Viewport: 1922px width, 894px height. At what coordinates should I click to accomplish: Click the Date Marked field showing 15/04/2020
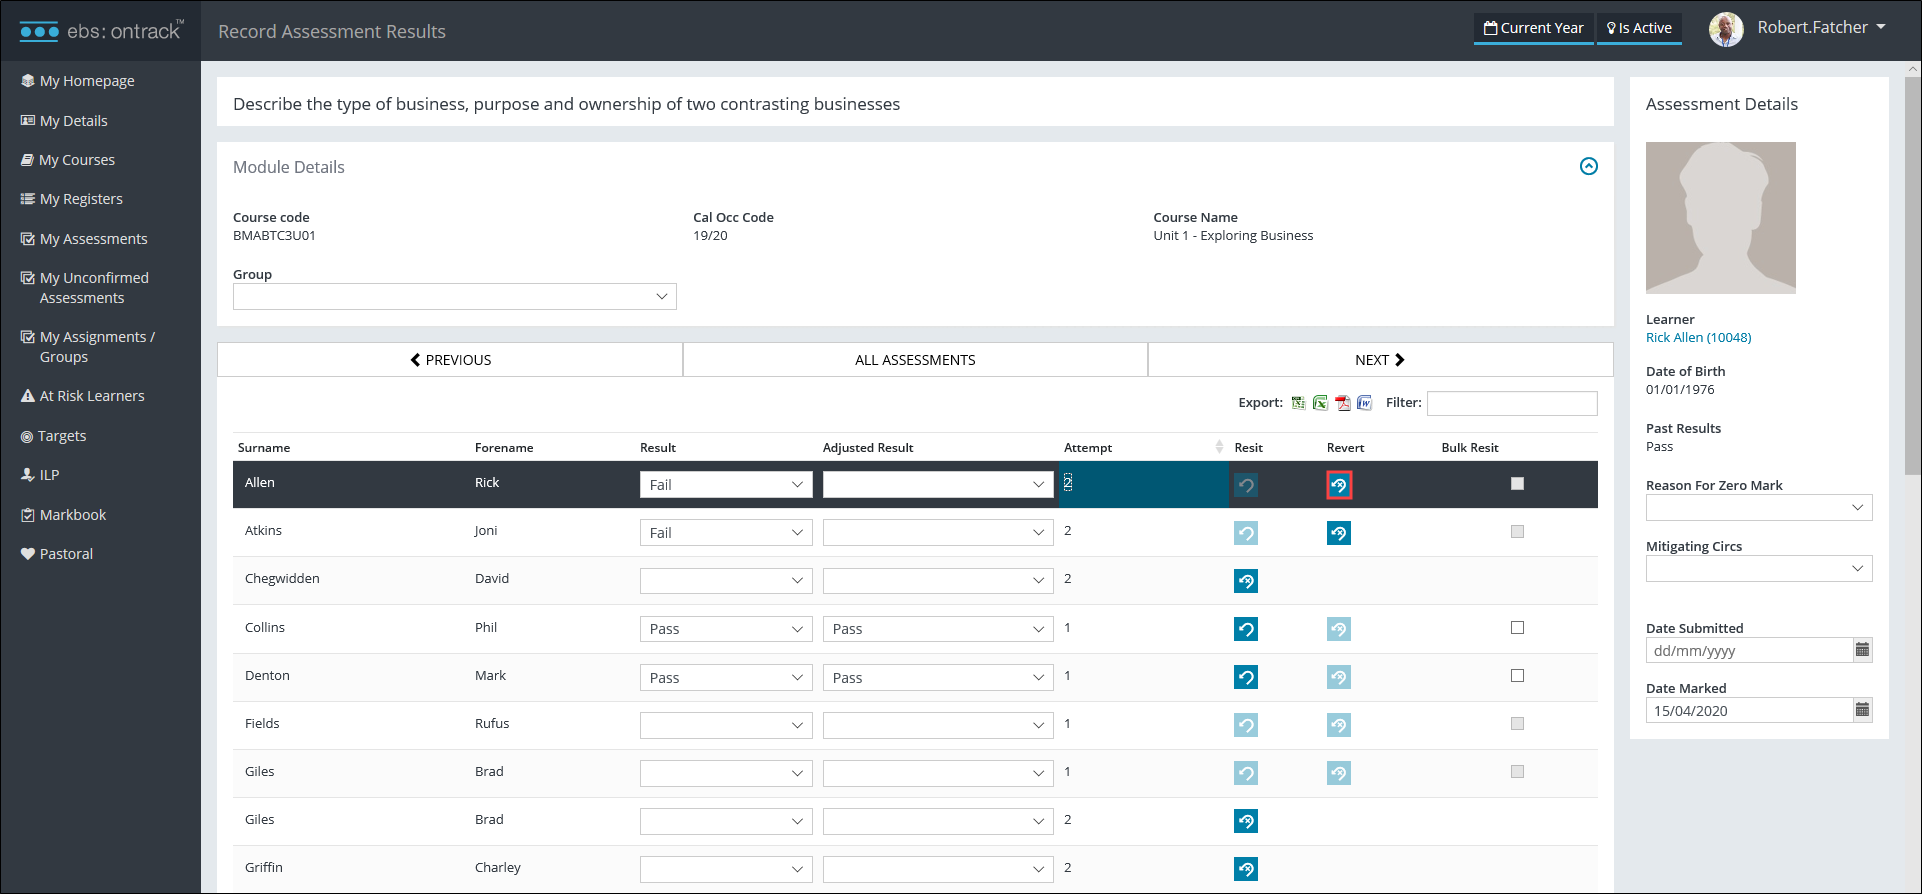1749,710
